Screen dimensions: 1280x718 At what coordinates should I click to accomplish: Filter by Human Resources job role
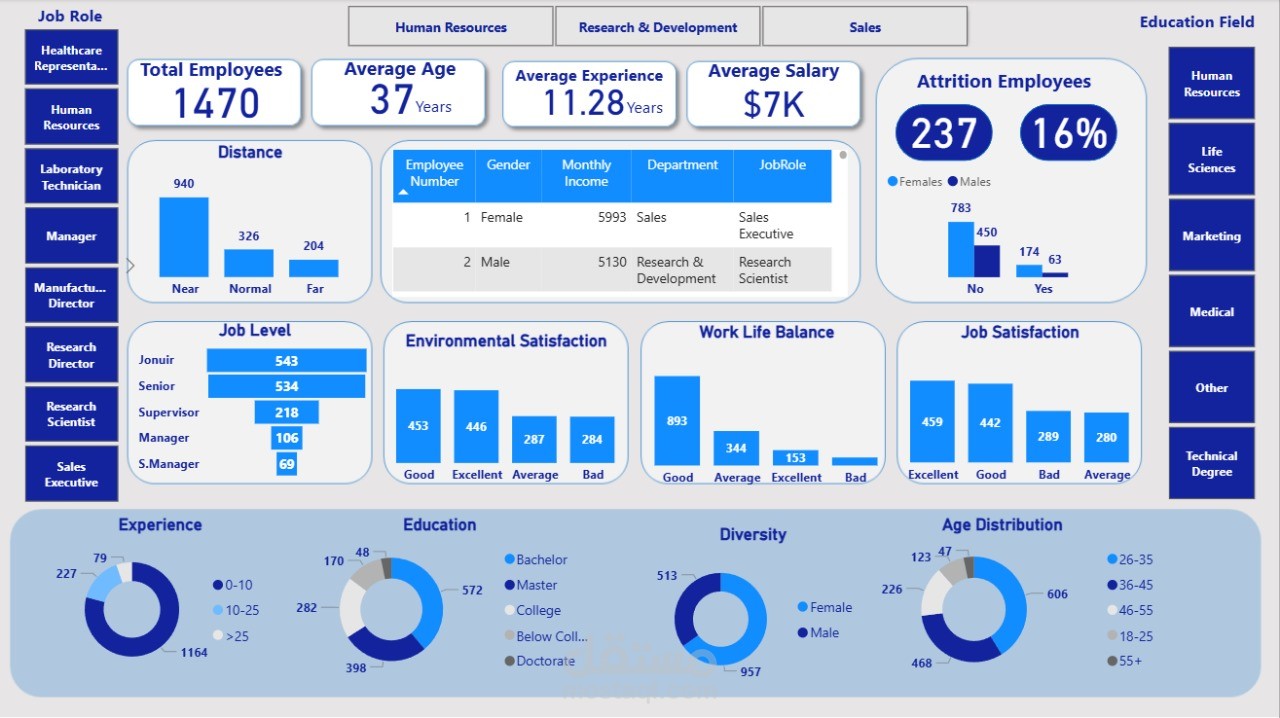coord(71,117)
